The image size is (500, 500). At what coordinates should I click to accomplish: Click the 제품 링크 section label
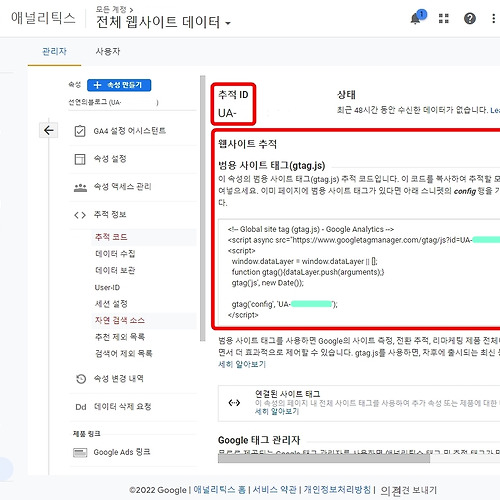pyautogui.click(x=87, y=434)
